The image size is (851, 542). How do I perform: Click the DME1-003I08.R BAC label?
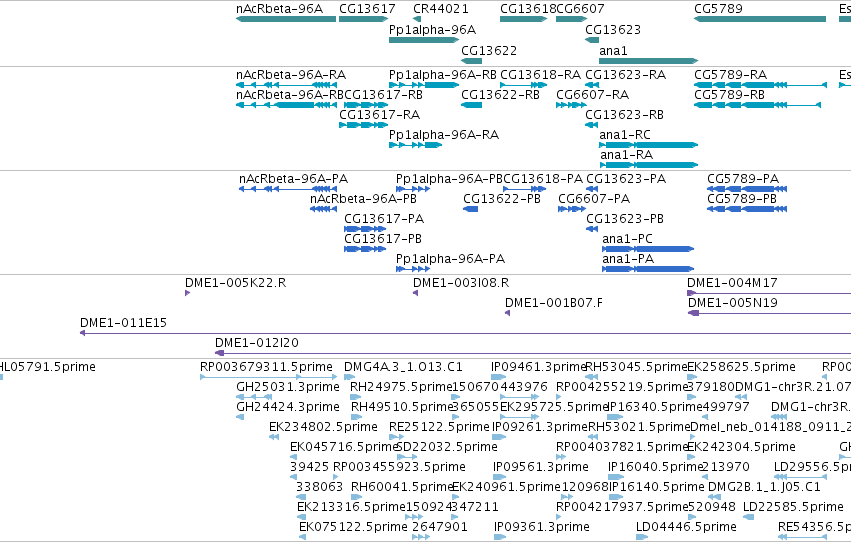pyautogui.click(x=461, y=283)
